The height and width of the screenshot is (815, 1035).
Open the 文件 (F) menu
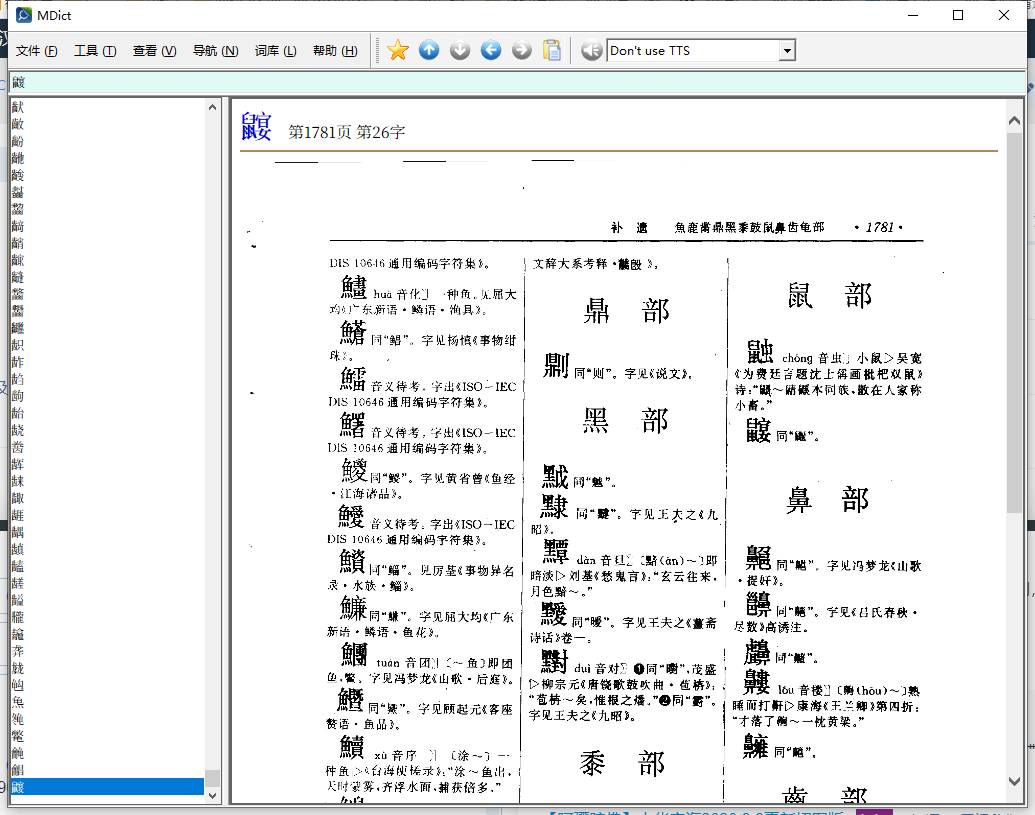pos(36,51)
